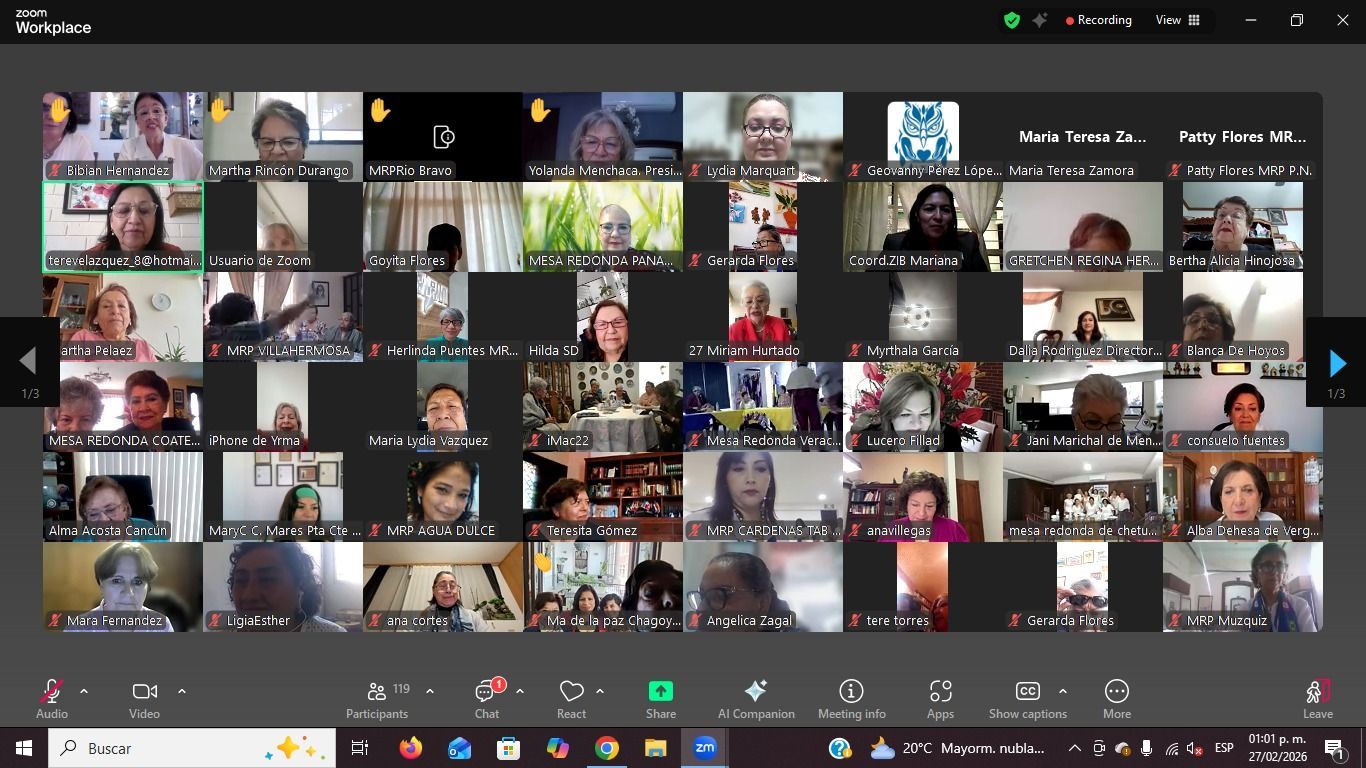Select Bibian Hernandez's video tile
Screen dimensions: 1366x768
click(123, 137)
